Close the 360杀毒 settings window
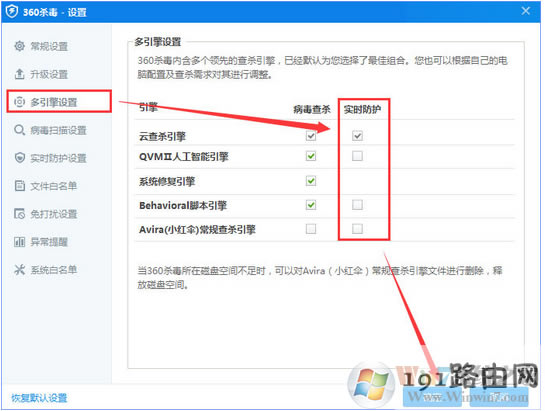This screenshot has height=411, width=545. pyautogui.click(x=526, y=11)
